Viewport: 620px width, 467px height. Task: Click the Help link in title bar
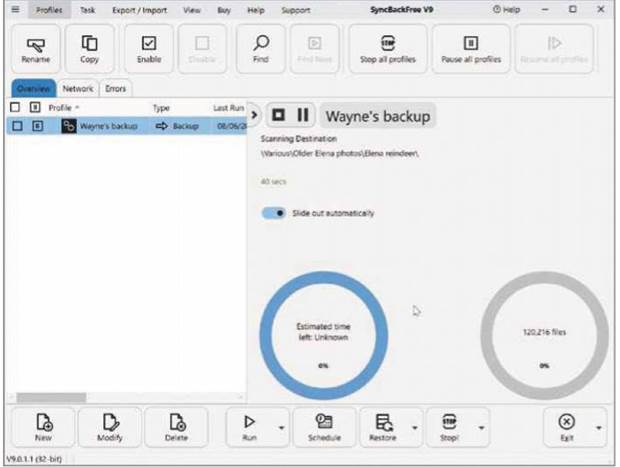[x=507, y=9]
